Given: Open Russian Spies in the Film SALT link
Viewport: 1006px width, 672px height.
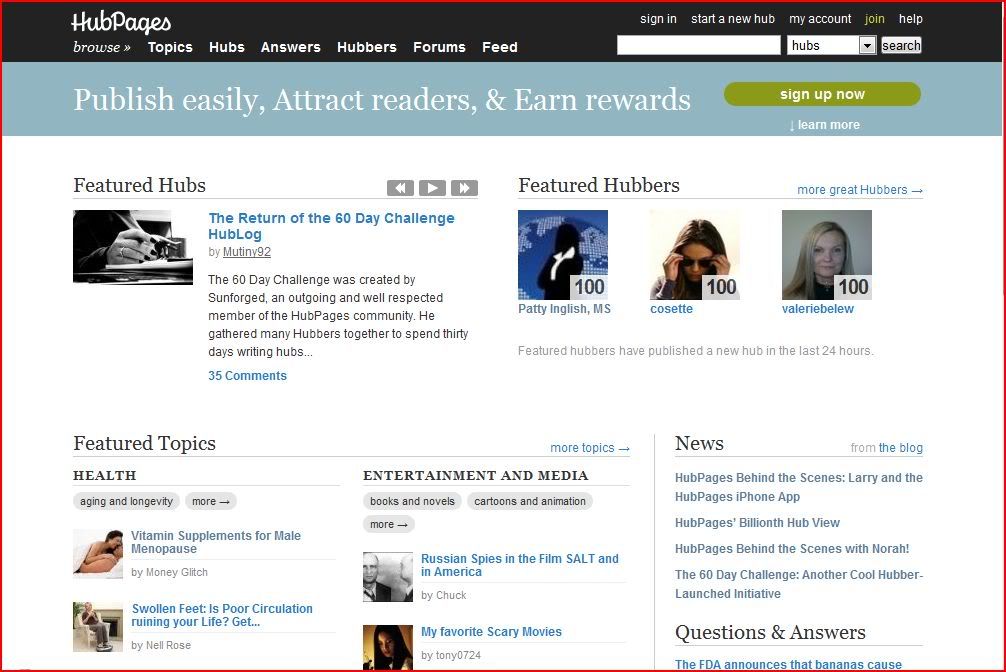Looking at the screenshot, I should [x=520, y=565].
